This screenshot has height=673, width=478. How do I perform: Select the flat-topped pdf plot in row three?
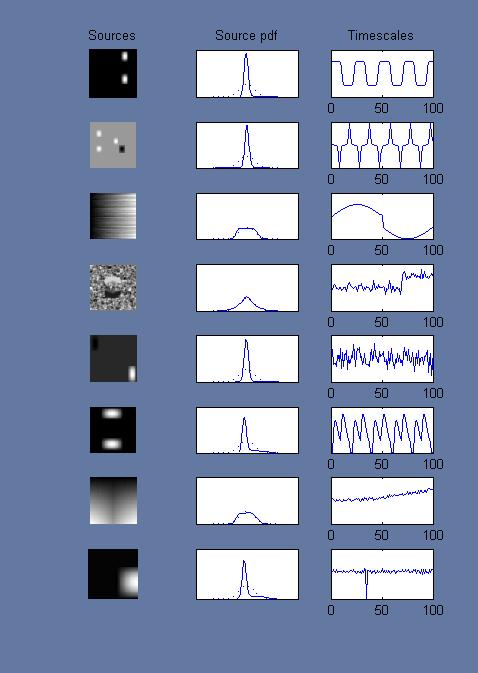[x=248, y=216]
